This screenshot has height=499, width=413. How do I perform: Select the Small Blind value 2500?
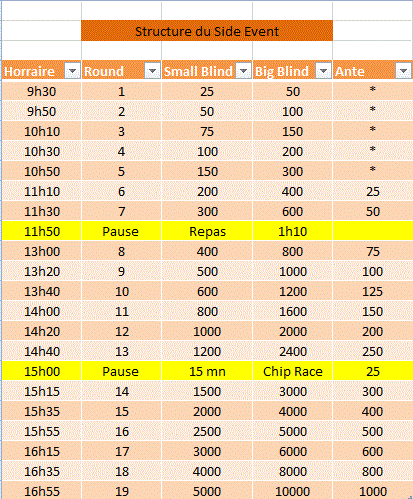(207, 431)
